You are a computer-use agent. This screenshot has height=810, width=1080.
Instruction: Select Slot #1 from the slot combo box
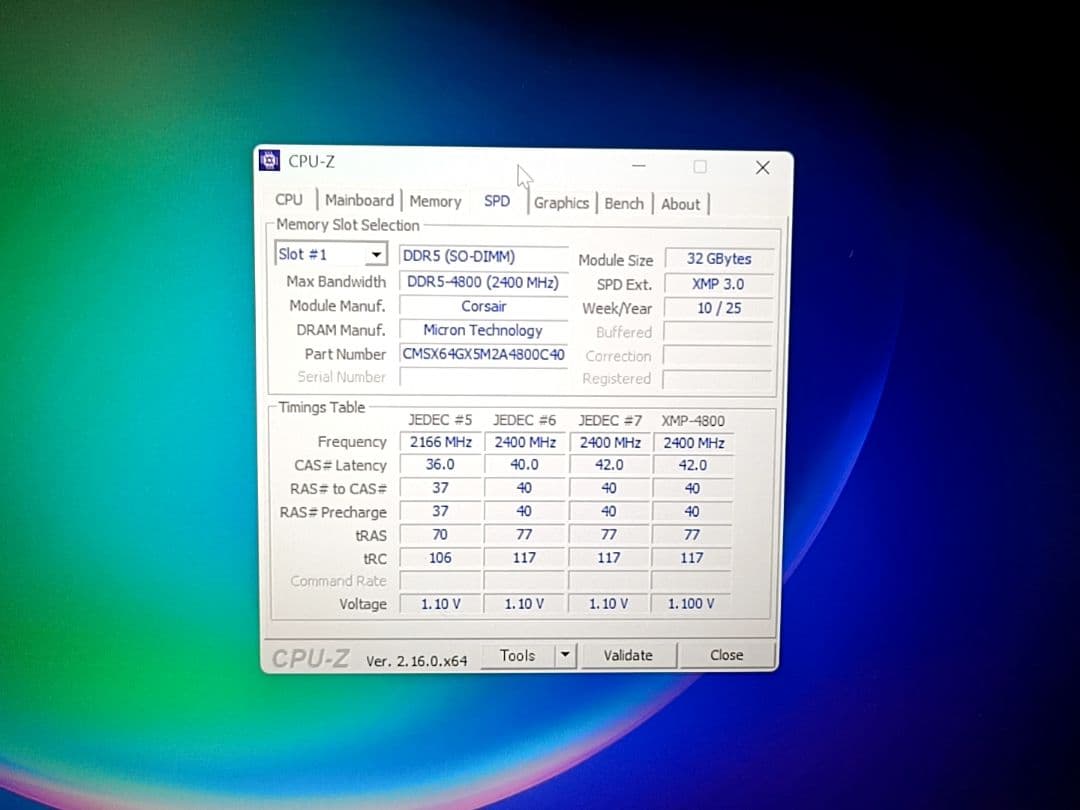pos(320,253)
